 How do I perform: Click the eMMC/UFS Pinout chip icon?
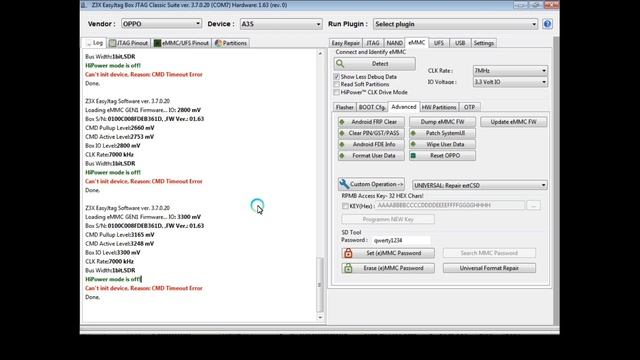click(x=157, y=43)
